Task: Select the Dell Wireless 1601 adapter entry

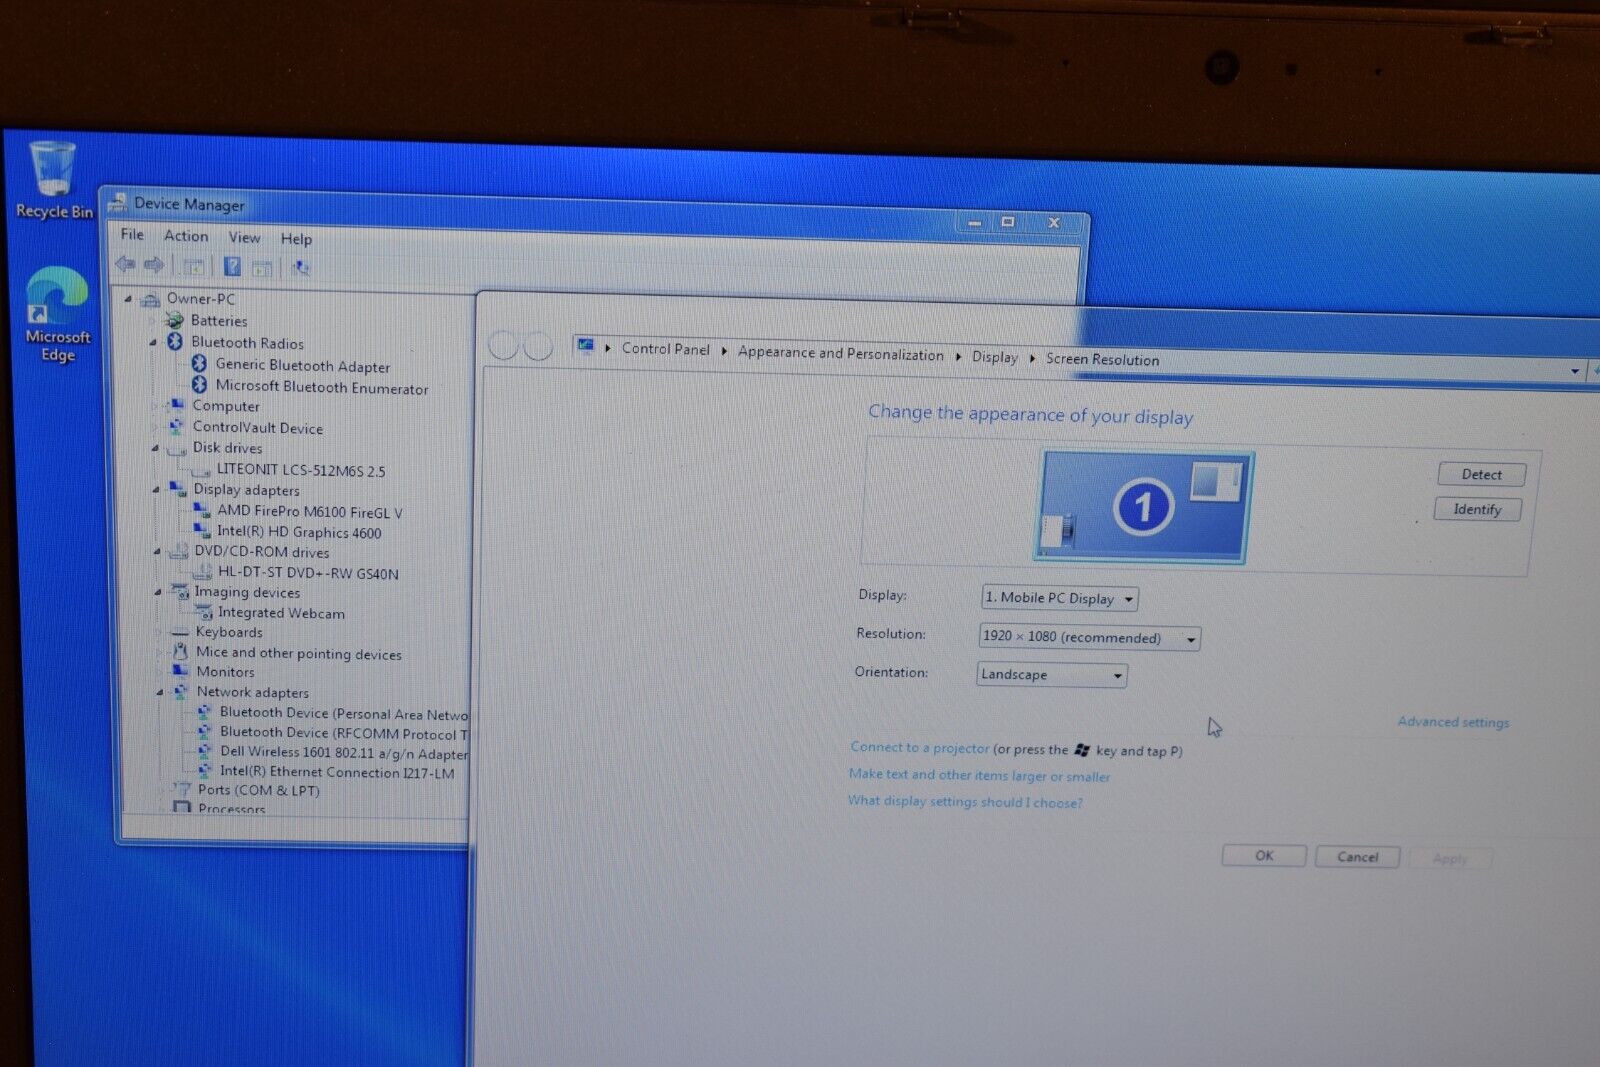Action: (343, 753)
